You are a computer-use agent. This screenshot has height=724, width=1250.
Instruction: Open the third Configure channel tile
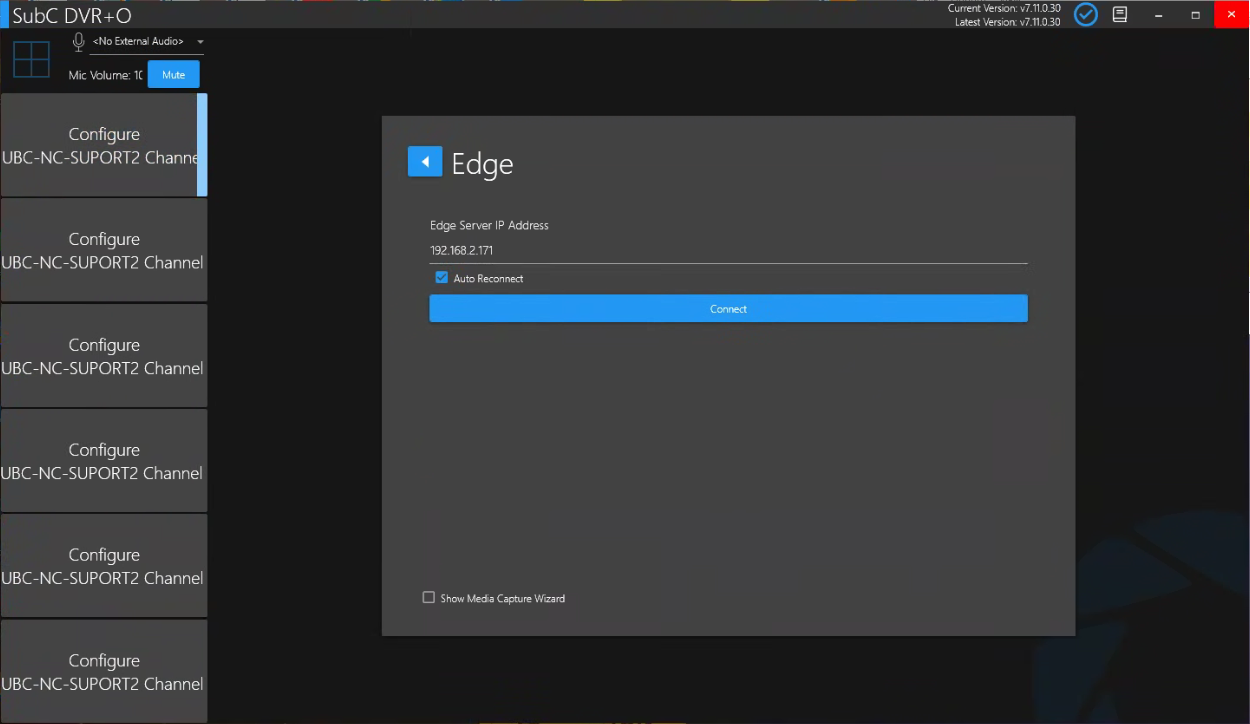click(x=103, y=356)
